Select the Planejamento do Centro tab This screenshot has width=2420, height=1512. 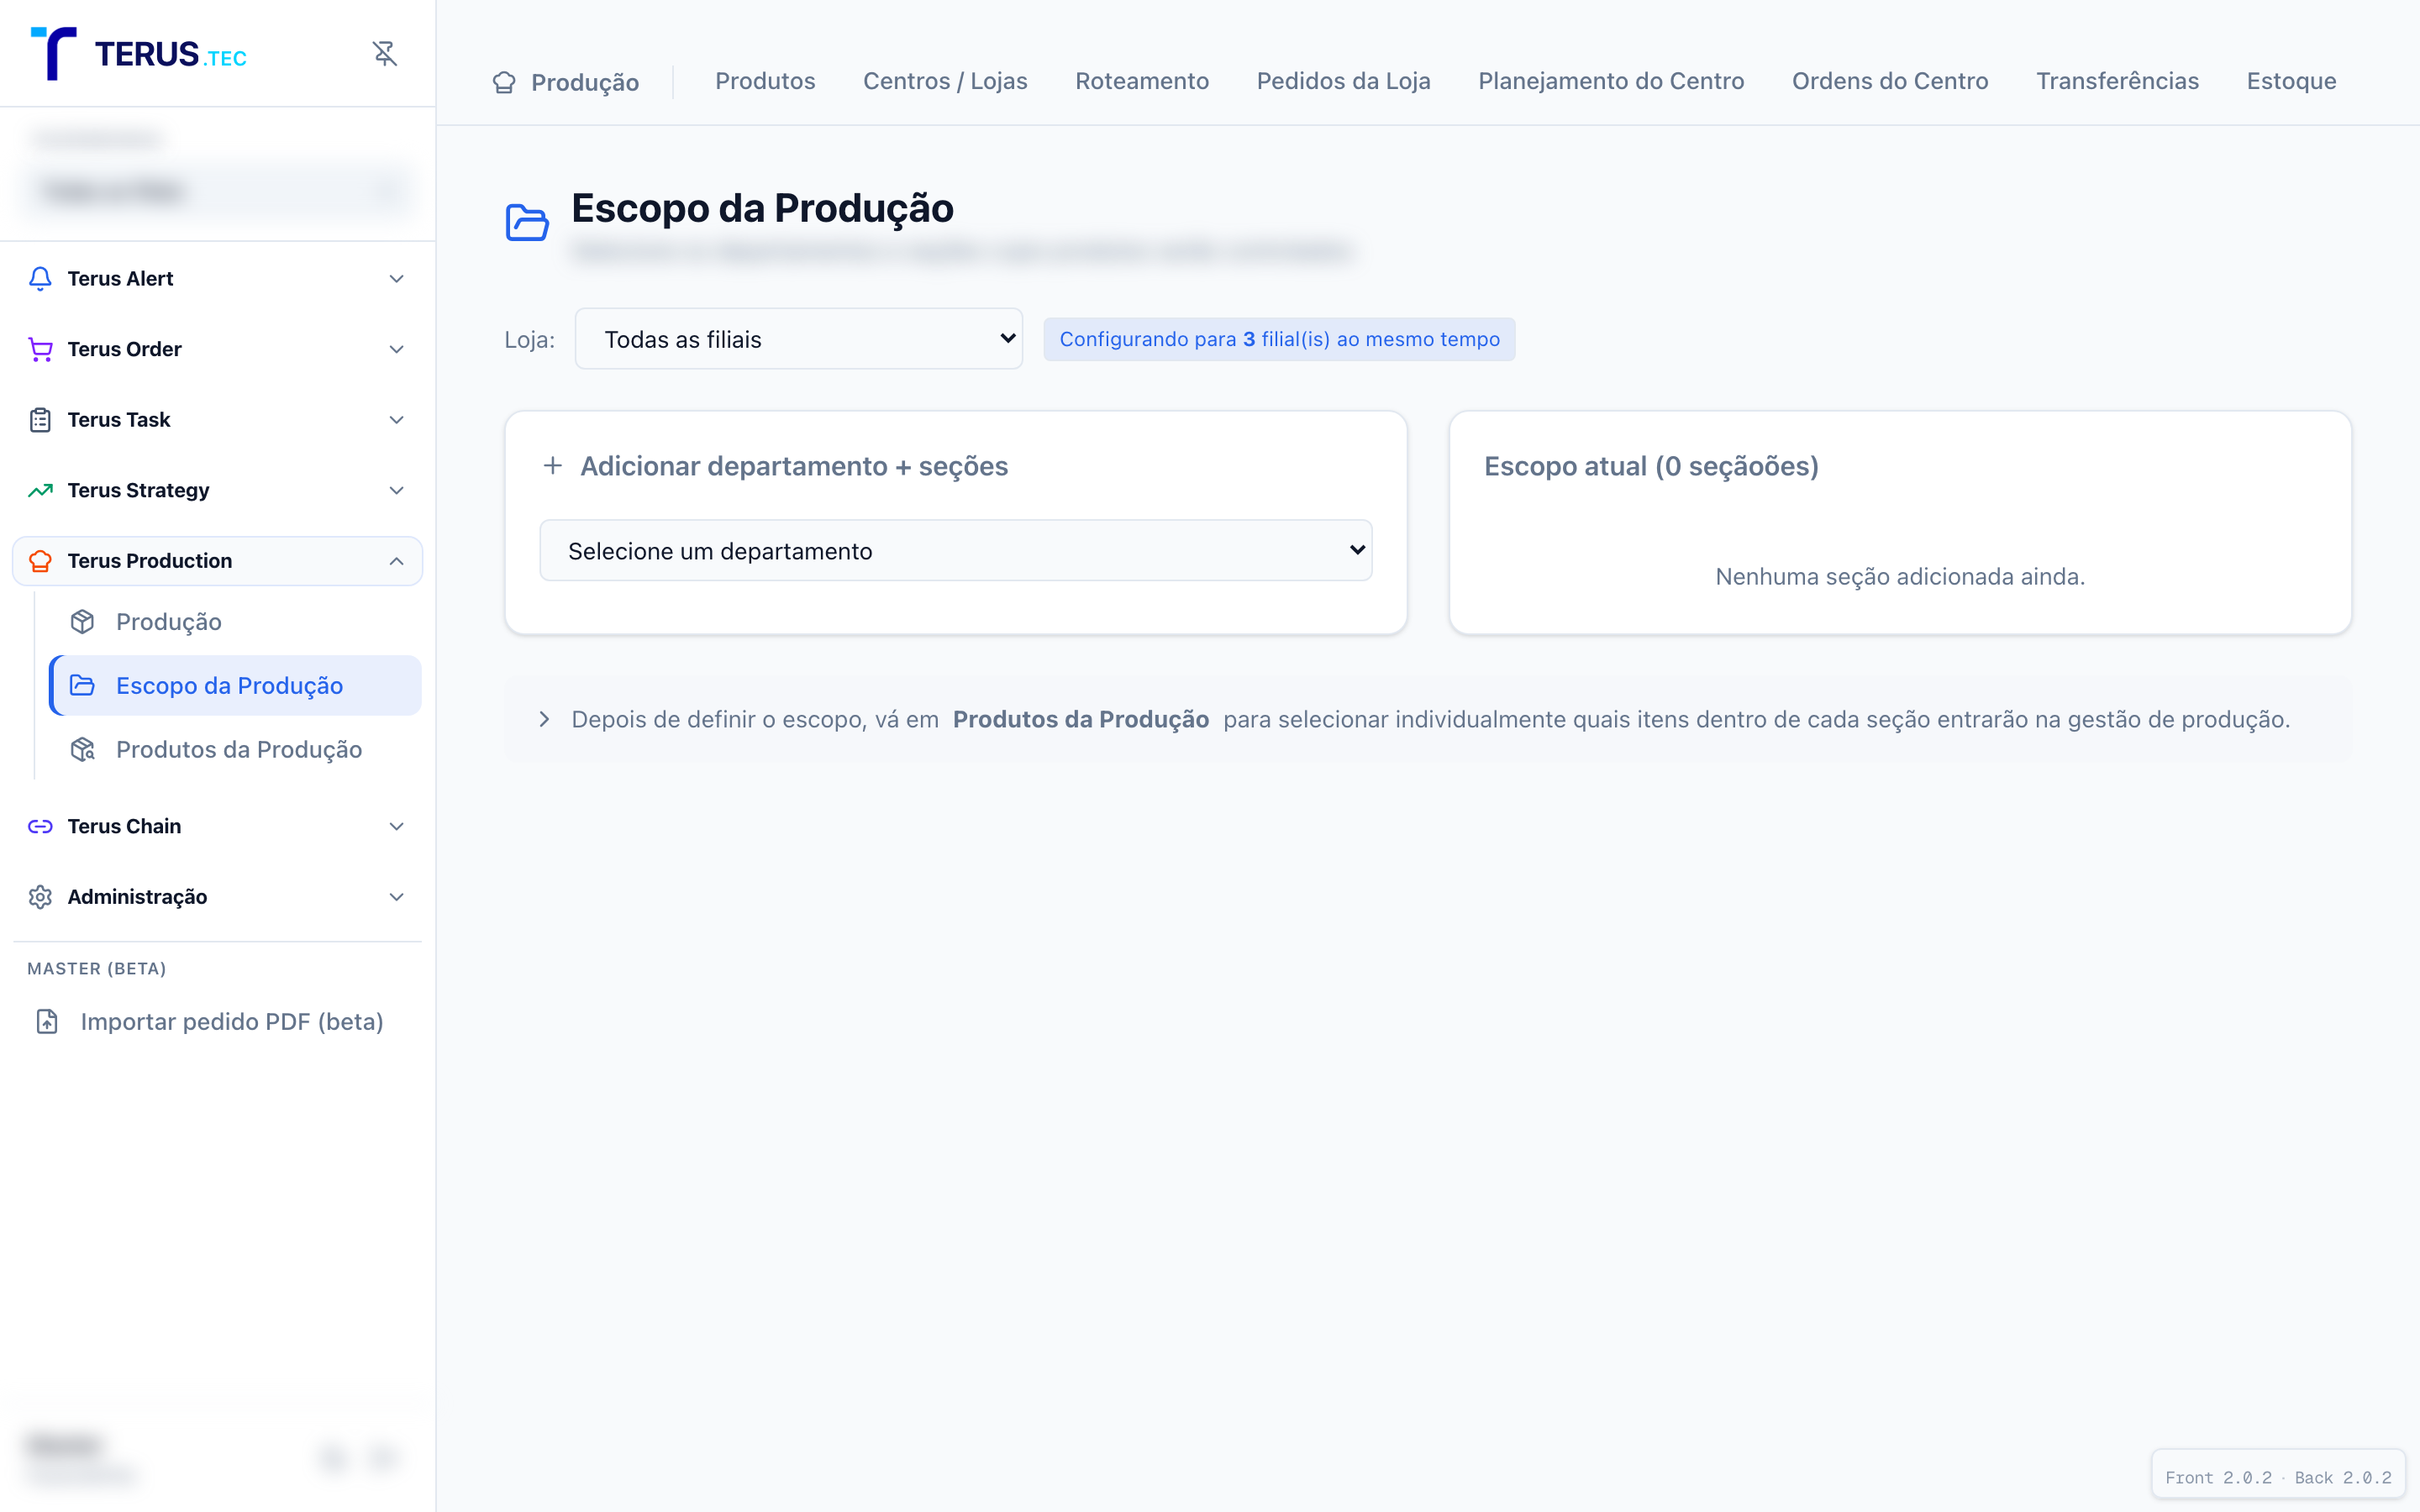tap(1611, 81)
